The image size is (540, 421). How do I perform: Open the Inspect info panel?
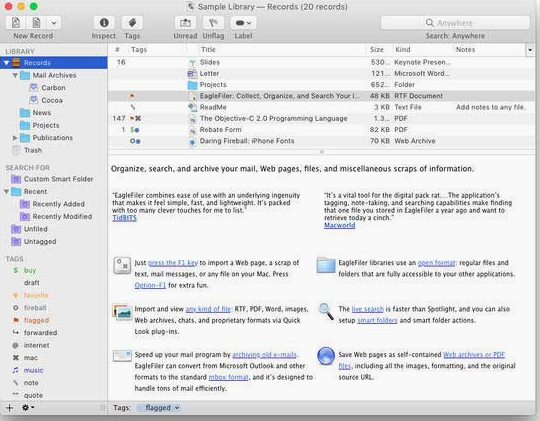[104, 23]
